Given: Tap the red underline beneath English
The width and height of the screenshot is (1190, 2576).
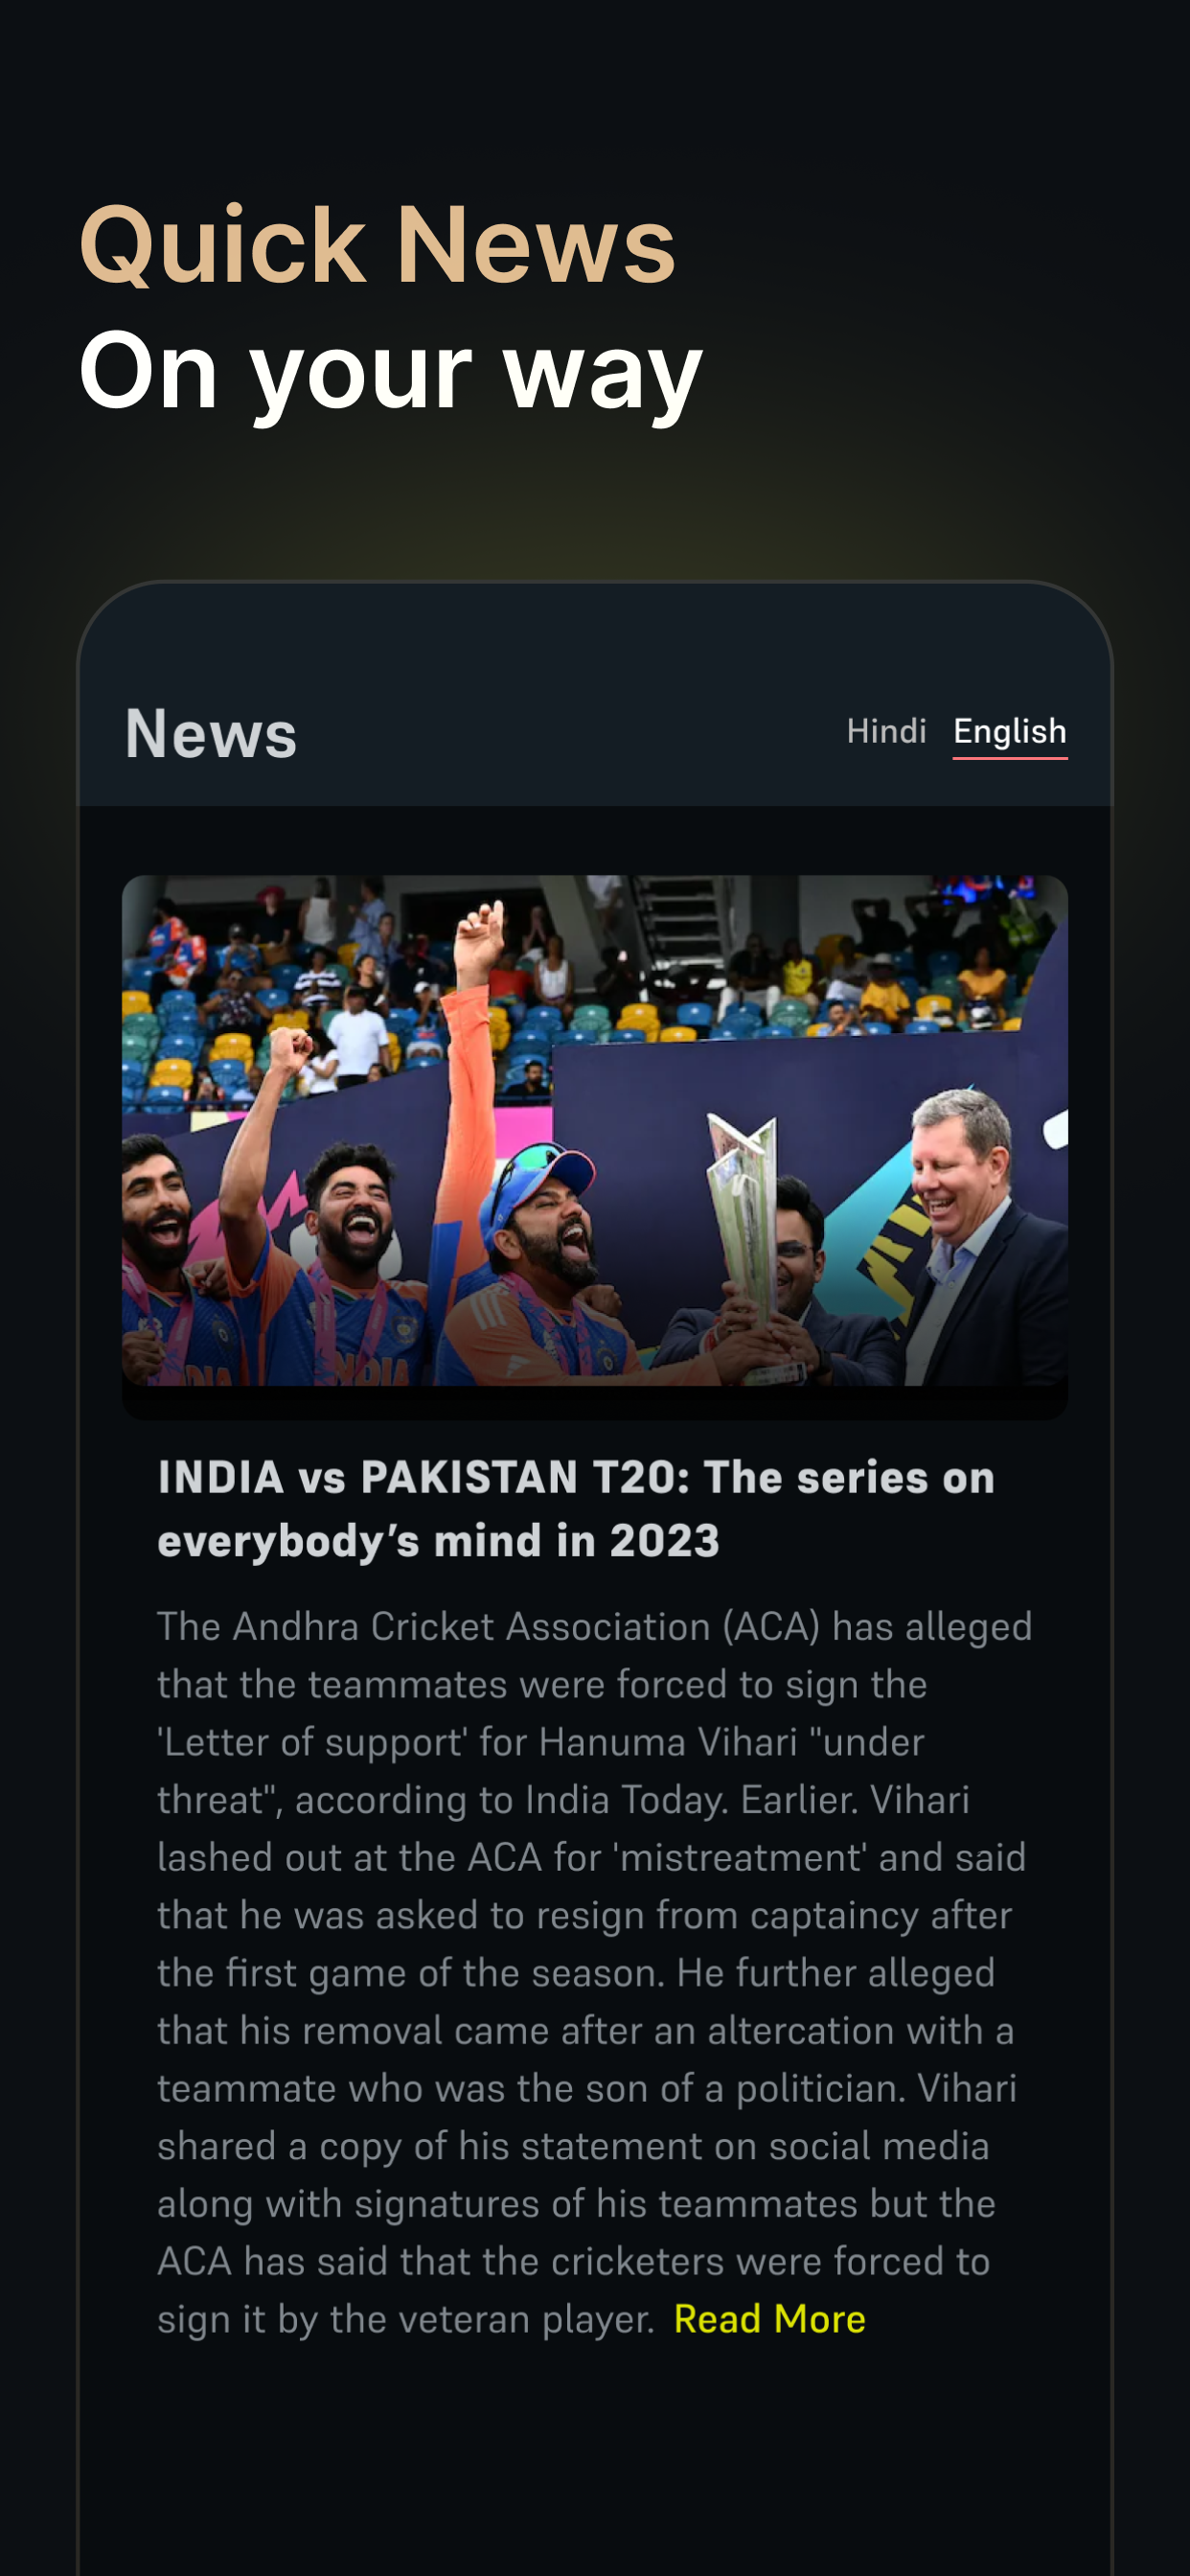Looking at the screenshot, I should point(1010,757).
